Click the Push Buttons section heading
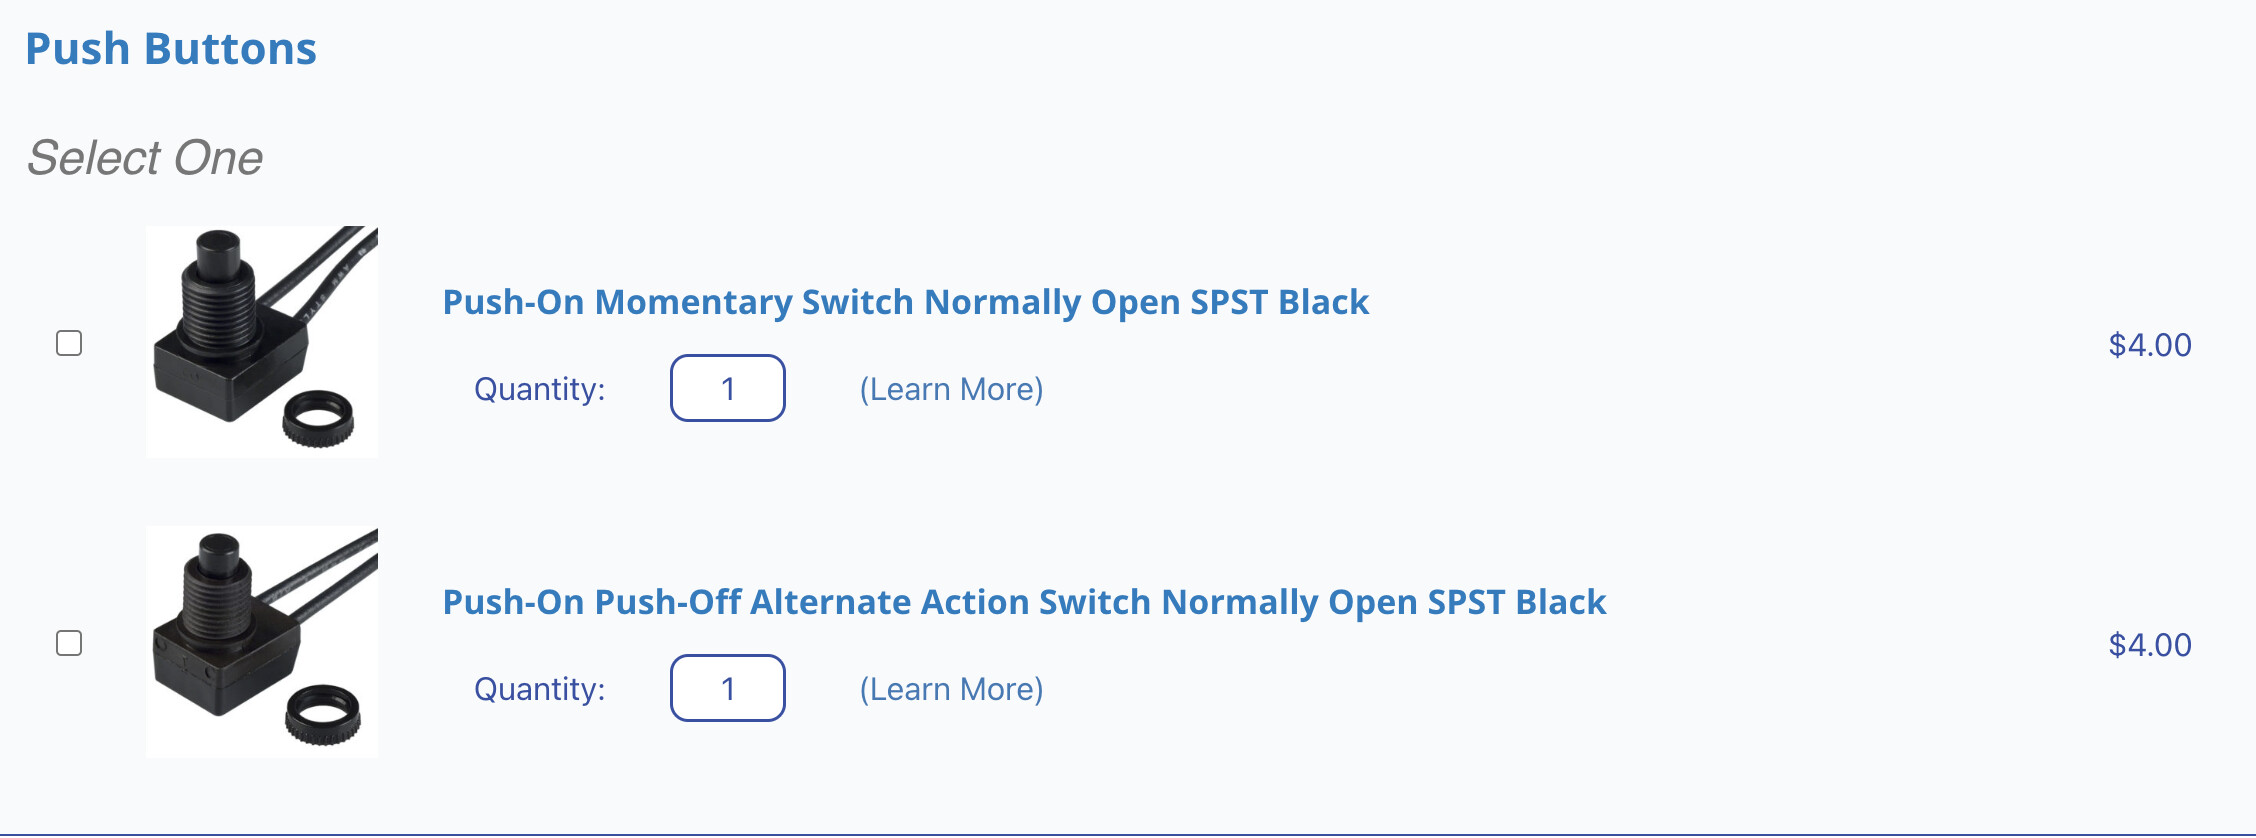 click(171, 49)
